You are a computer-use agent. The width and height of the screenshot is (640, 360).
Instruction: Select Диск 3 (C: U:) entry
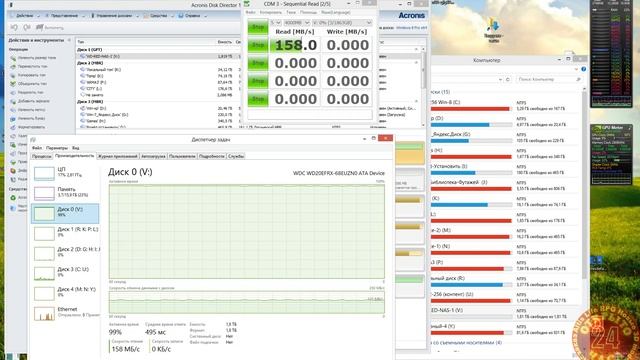click(x=65, y=273)
